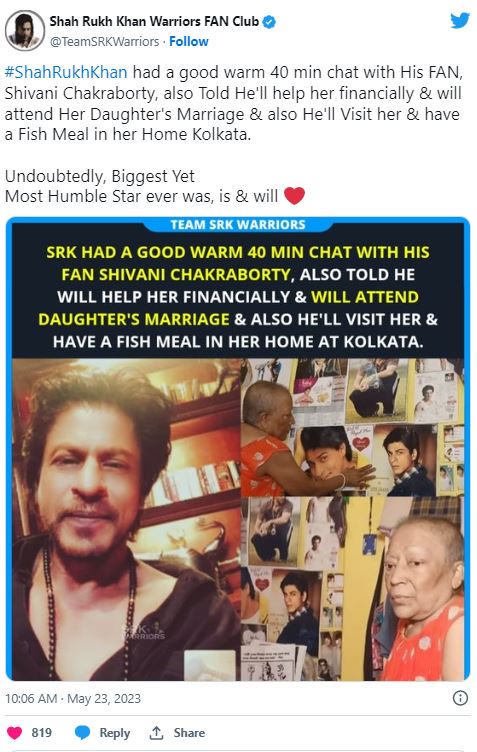Follow the TeamSRKWarriors account

point(189,42)
